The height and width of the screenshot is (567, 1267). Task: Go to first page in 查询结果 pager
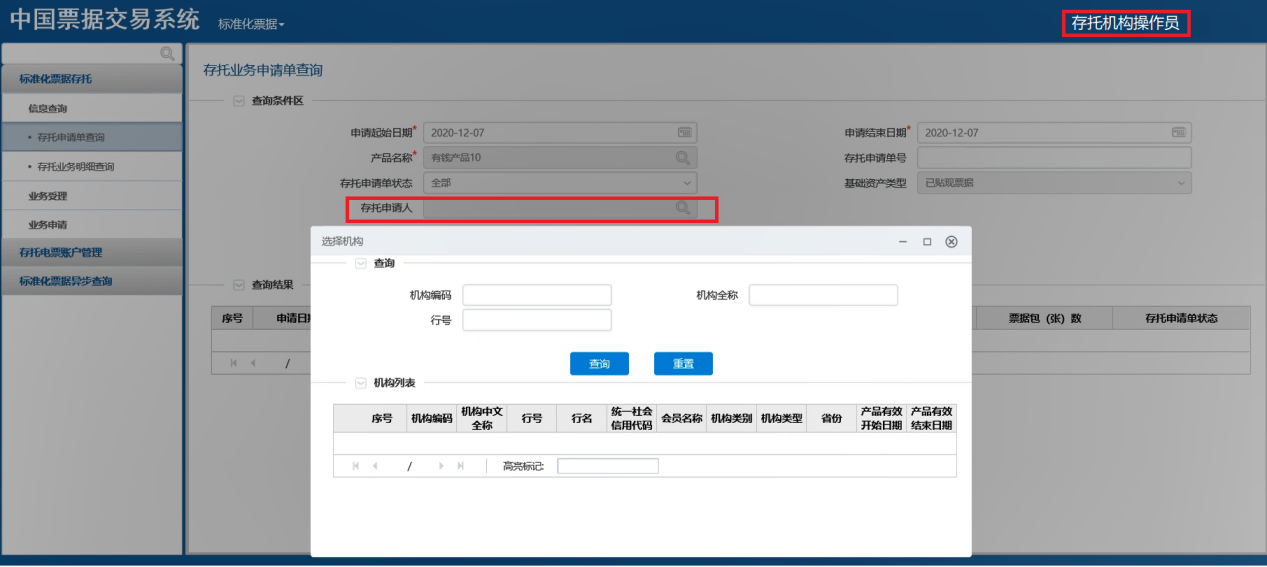[x=234, y=363]
